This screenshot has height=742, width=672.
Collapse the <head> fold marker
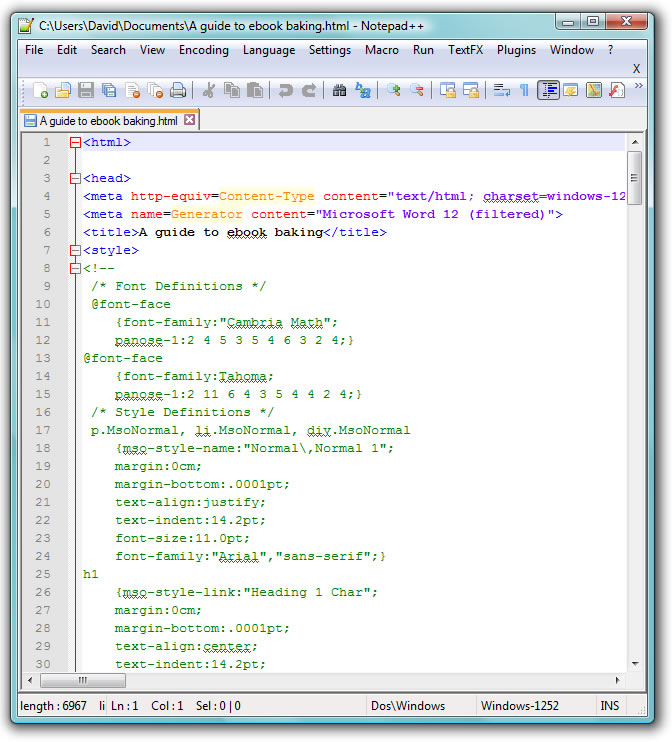[75, 179]
